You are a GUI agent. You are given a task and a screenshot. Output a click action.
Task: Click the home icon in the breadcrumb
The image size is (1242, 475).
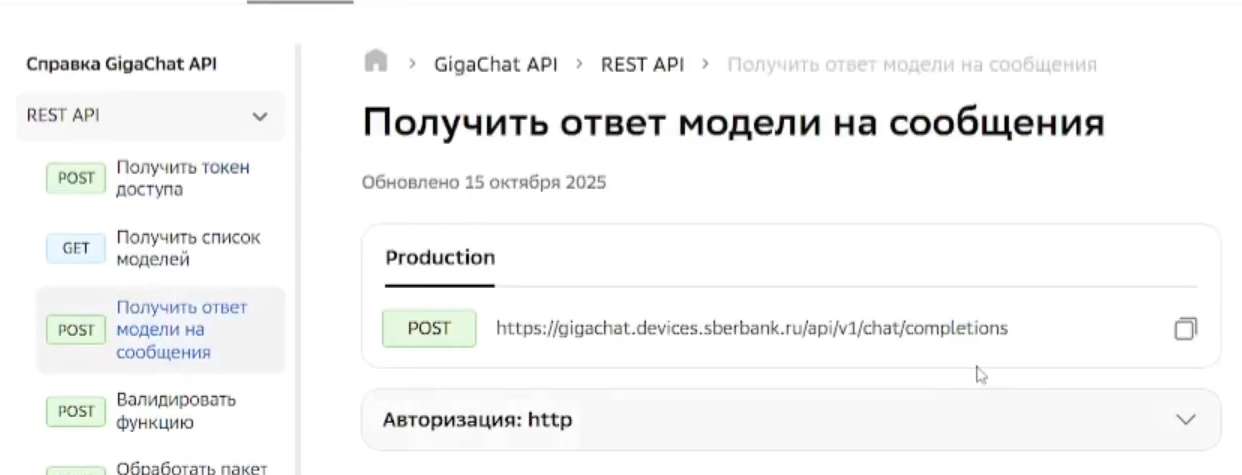[376, 63]
